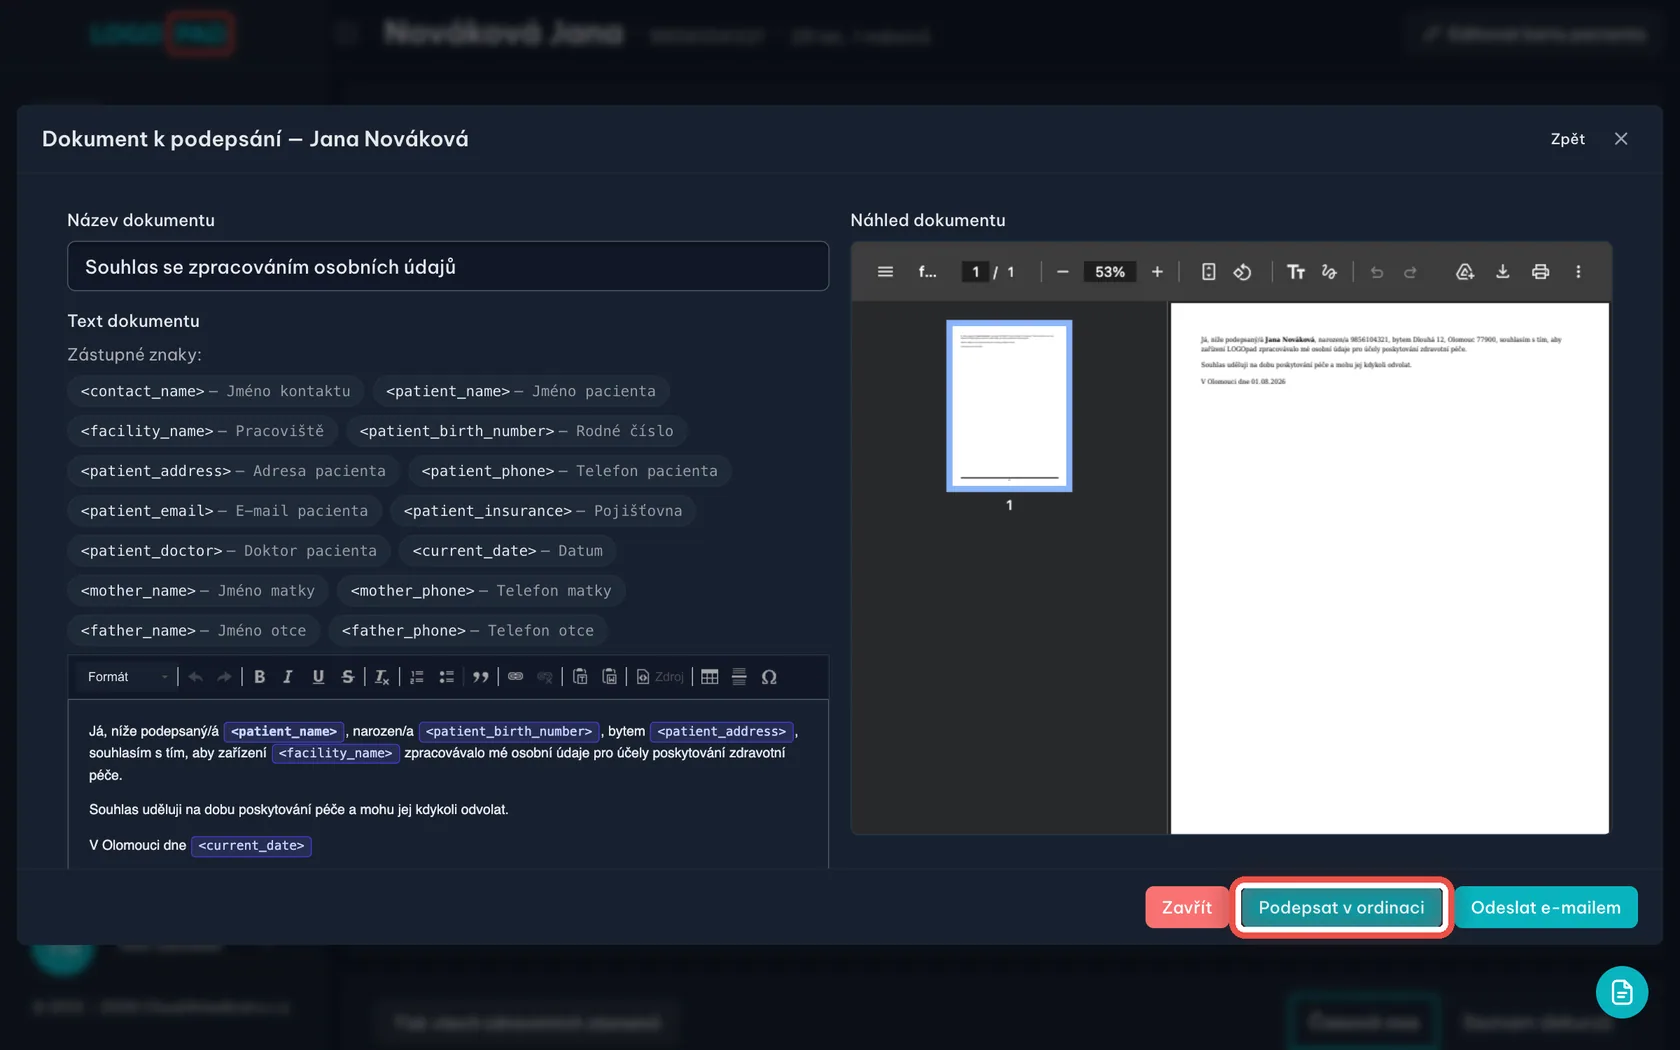
Task: Apply italic formatting in text editor
Action: 288,677
